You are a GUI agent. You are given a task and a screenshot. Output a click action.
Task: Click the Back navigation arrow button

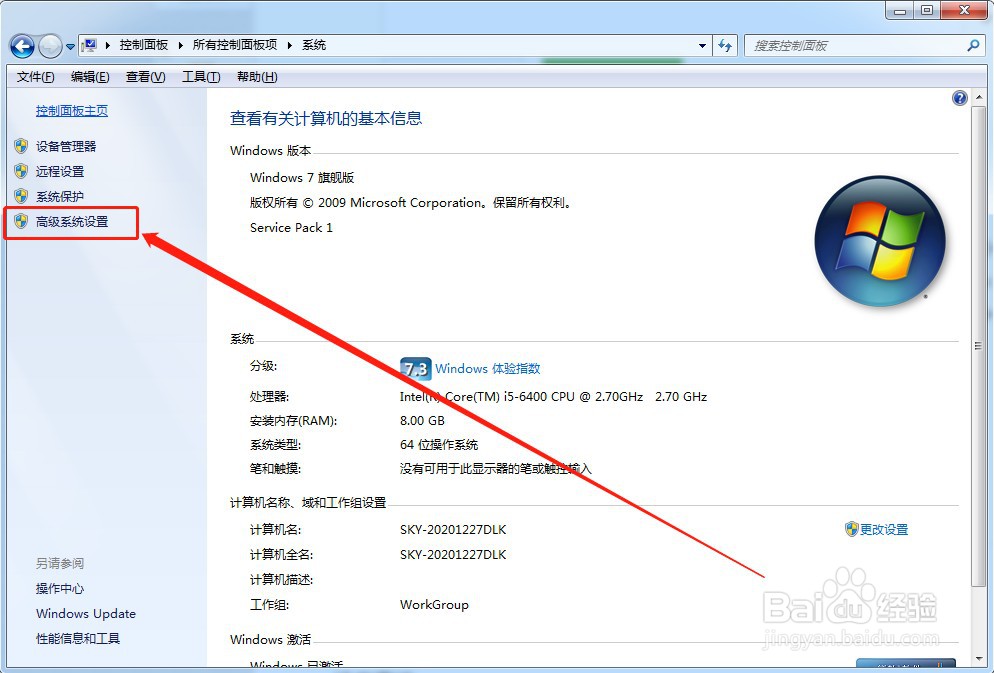tap(22, 46)
